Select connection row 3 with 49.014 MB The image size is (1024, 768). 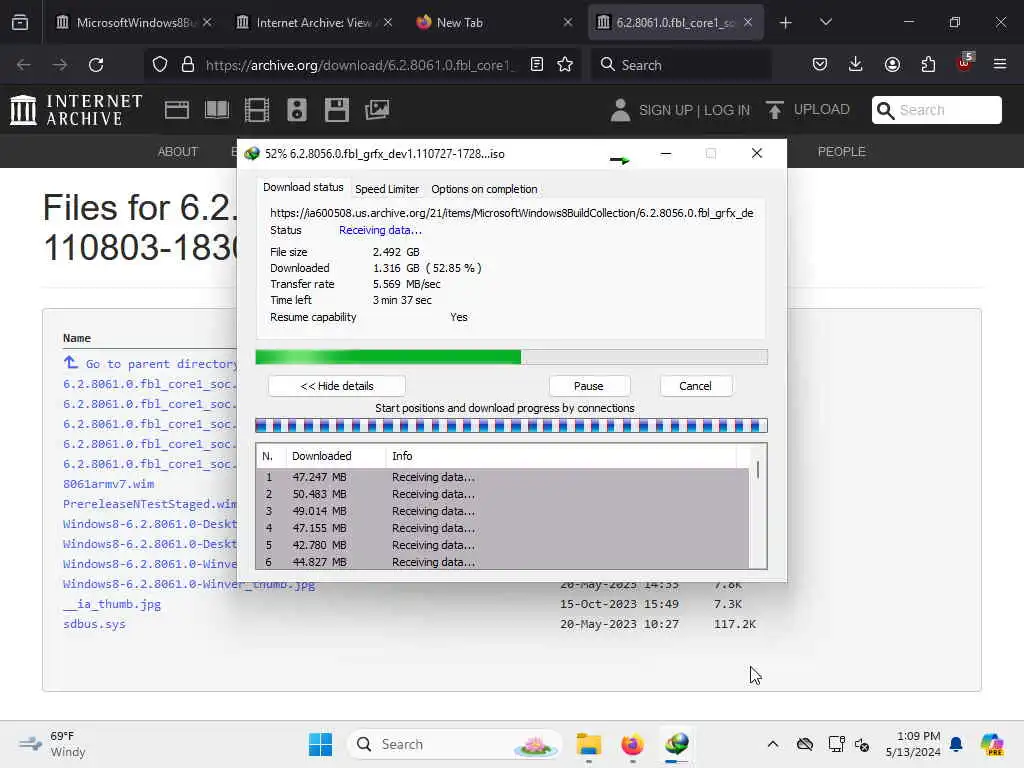[502, 511]
